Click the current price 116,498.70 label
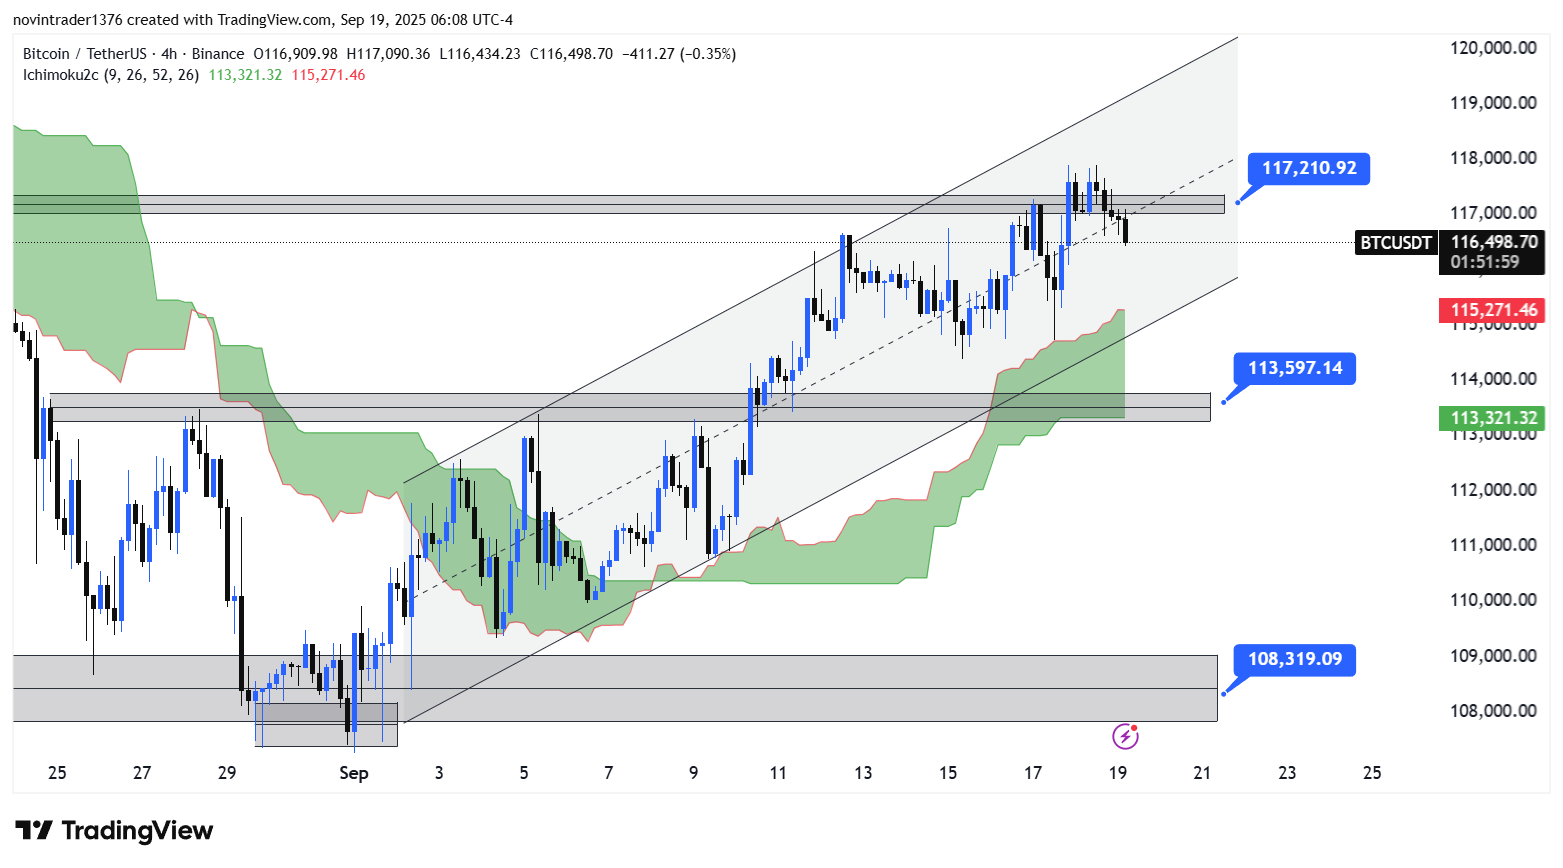The width and height of the screenshot is (1563, 868). pos(1493,242)
